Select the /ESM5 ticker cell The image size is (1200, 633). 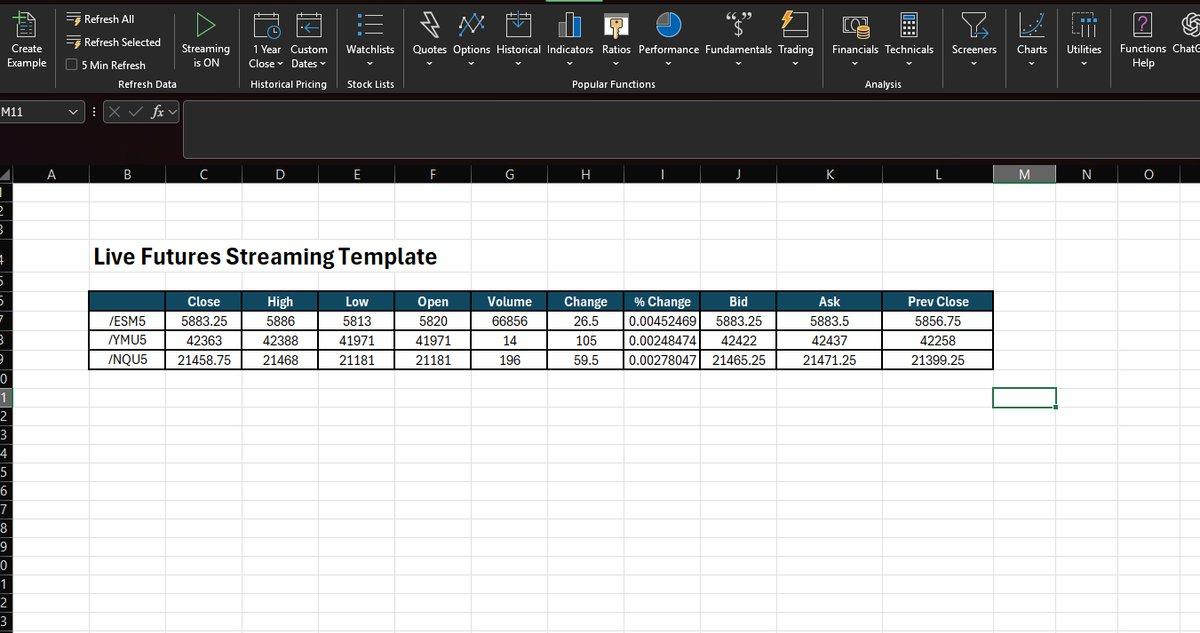click(x=127, y=321)
